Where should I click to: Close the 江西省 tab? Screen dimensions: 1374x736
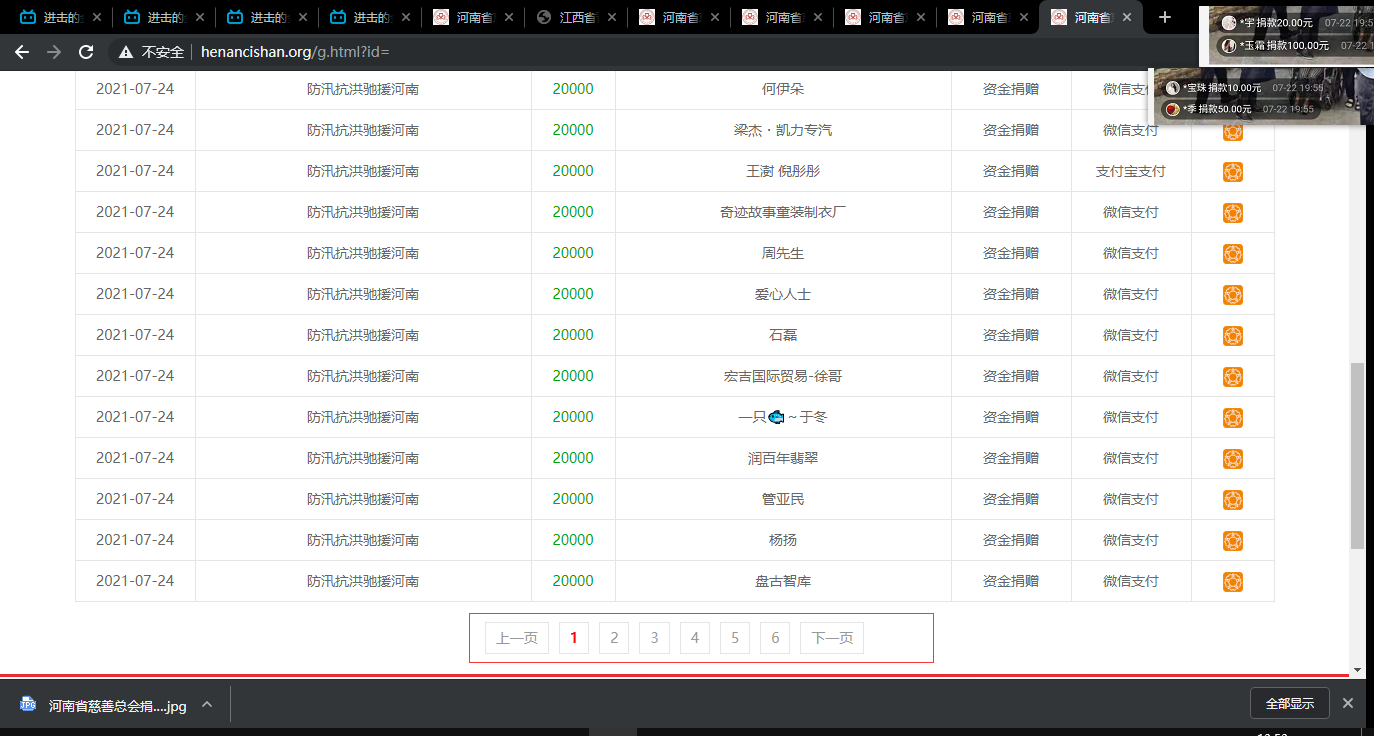612,17
